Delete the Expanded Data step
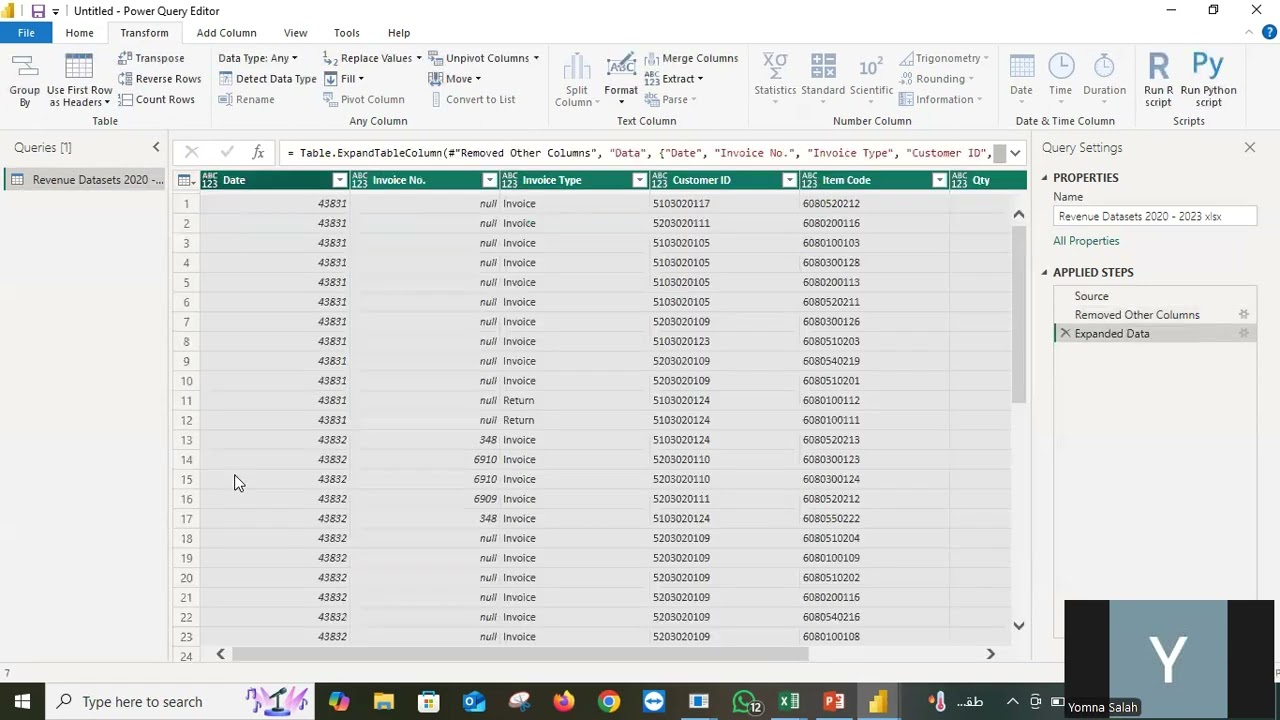 (x=1065, y=333)
